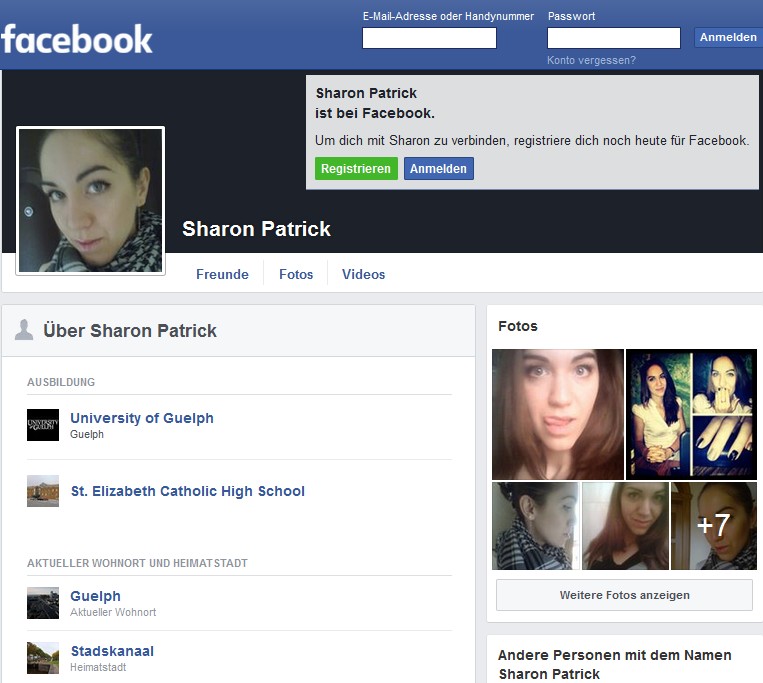Click the Über Sharon Patrick heading
Screen dimensions: 763x683
tap(129, 331)
